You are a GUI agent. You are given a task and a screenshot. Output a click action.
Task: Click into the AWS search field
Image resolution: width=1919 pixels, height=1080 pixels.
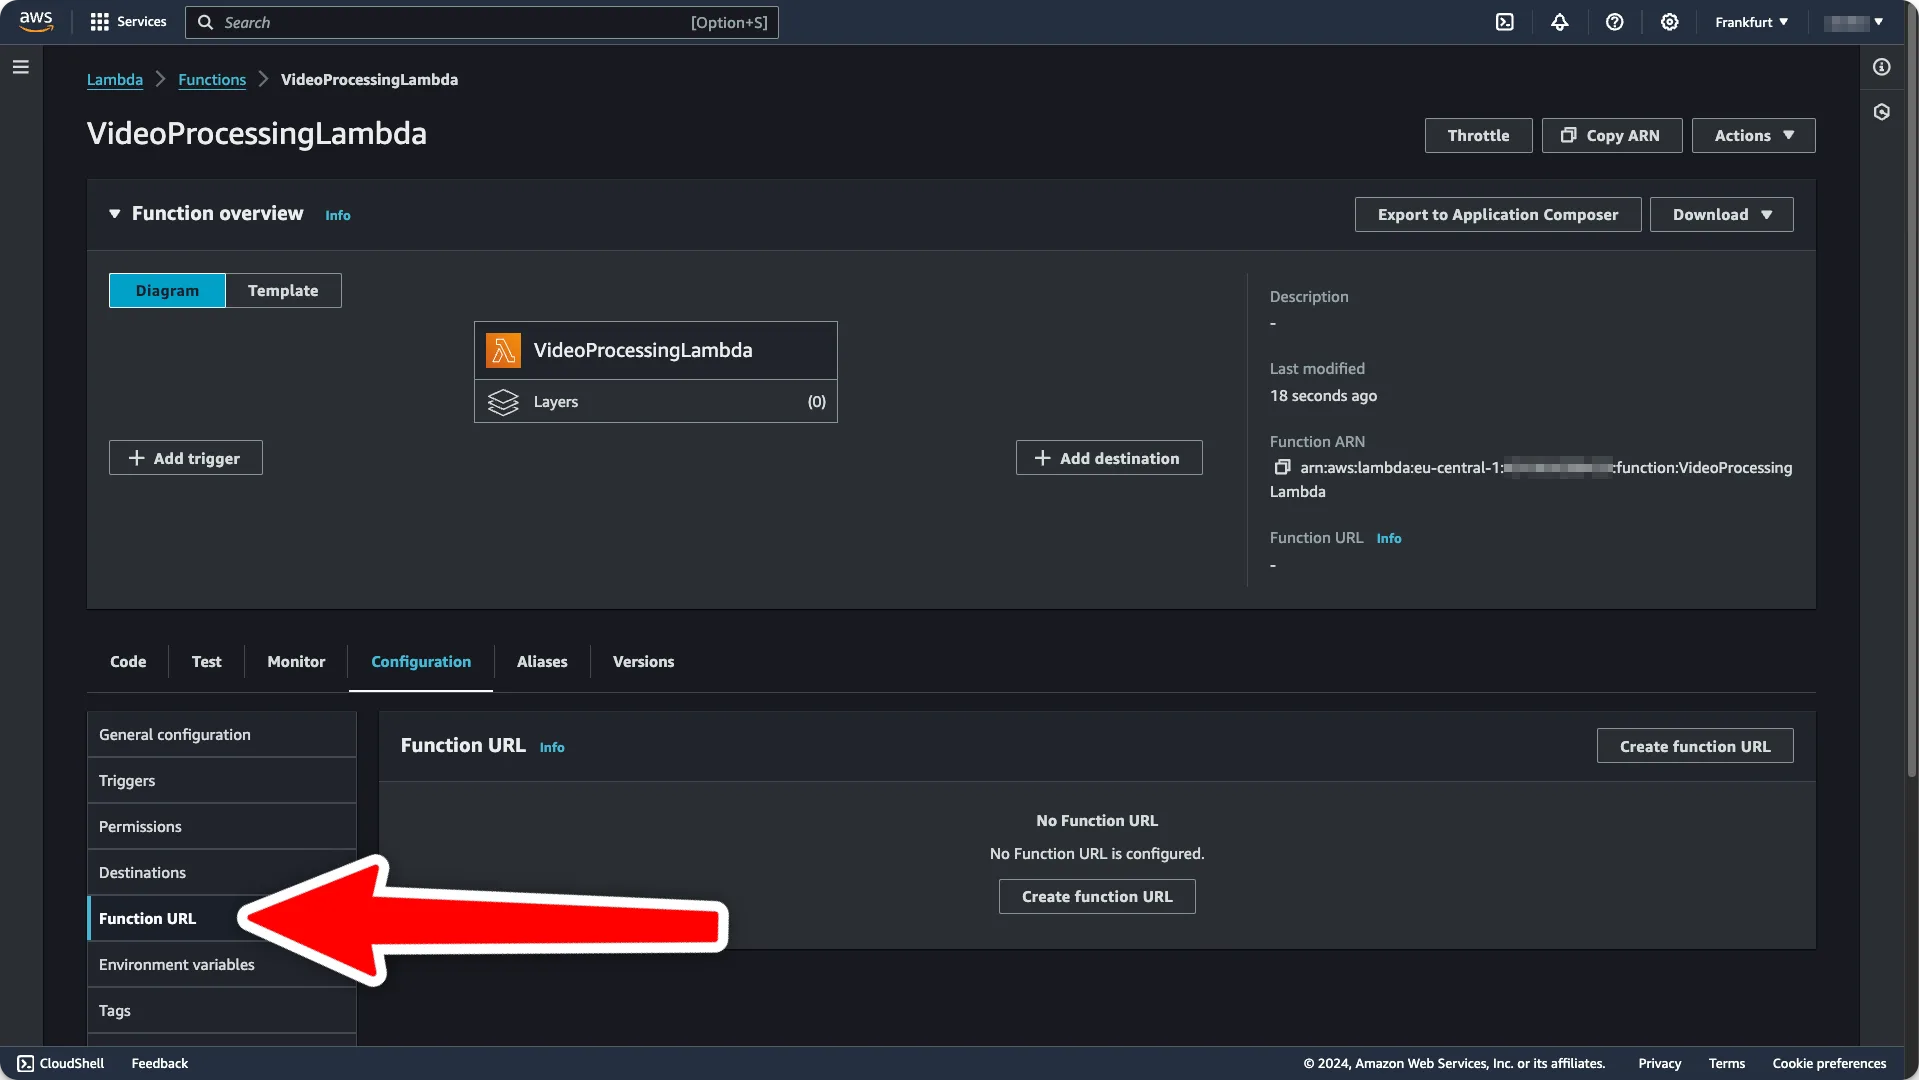[481, 22]
